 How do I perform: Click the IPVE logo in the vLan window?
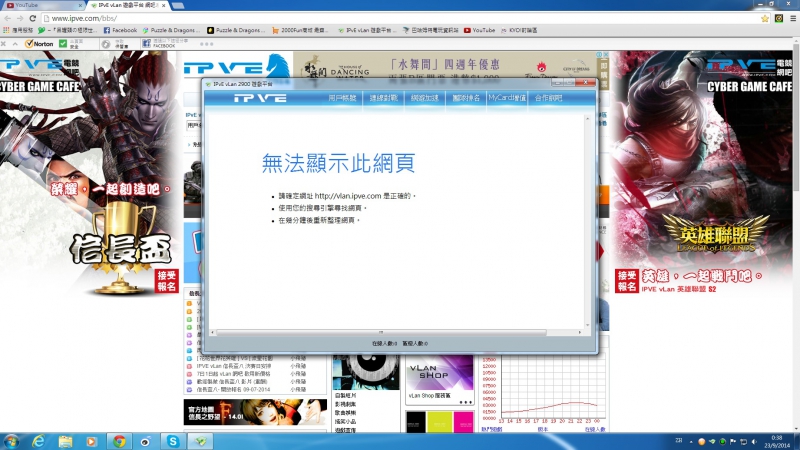260,98
